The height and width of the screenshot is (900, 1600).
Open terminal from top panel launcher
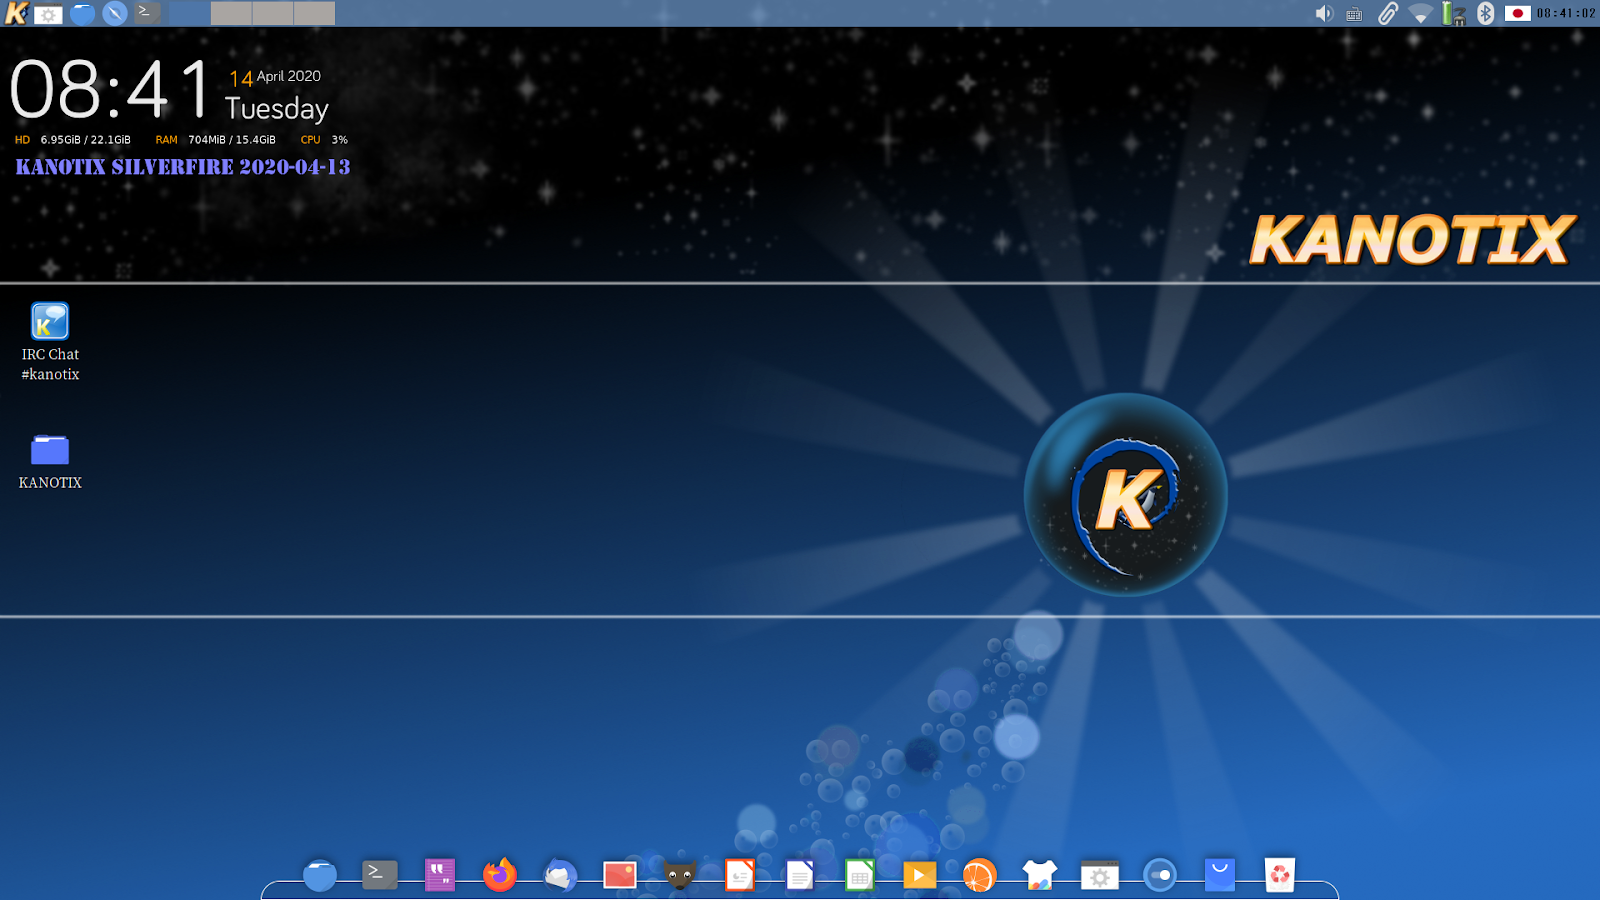(x=148, y=13)
